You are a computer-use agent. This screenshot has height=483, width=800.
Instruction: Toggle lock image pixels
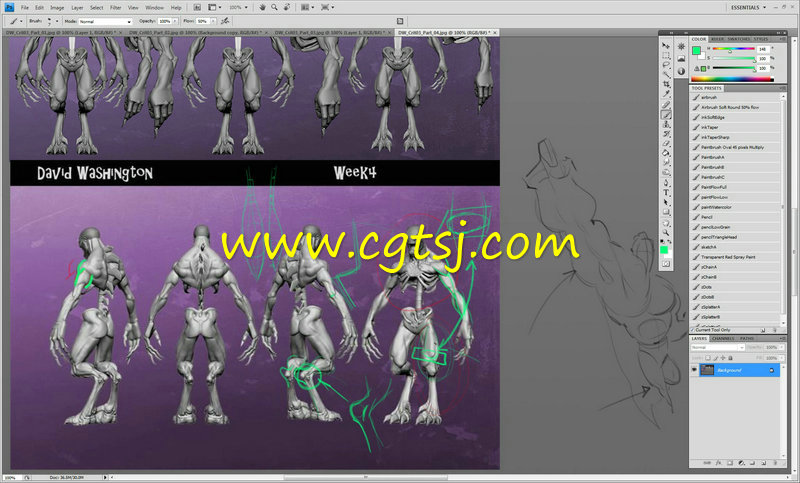[715, 358]
